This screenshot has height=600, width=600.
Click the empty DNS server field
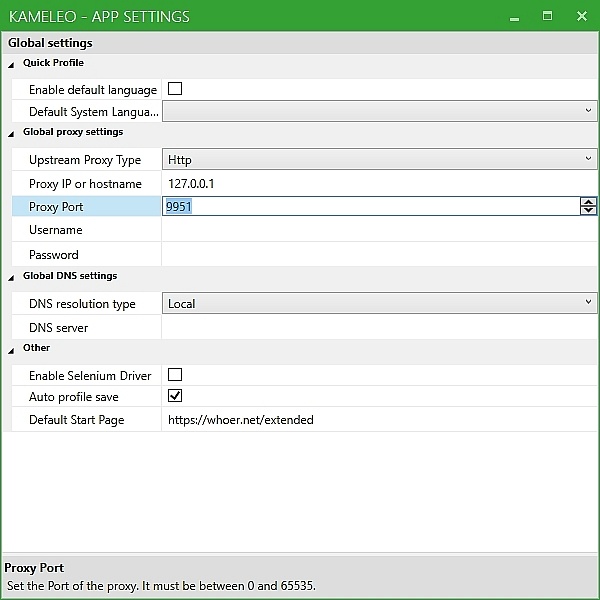(x=380, y=328)
